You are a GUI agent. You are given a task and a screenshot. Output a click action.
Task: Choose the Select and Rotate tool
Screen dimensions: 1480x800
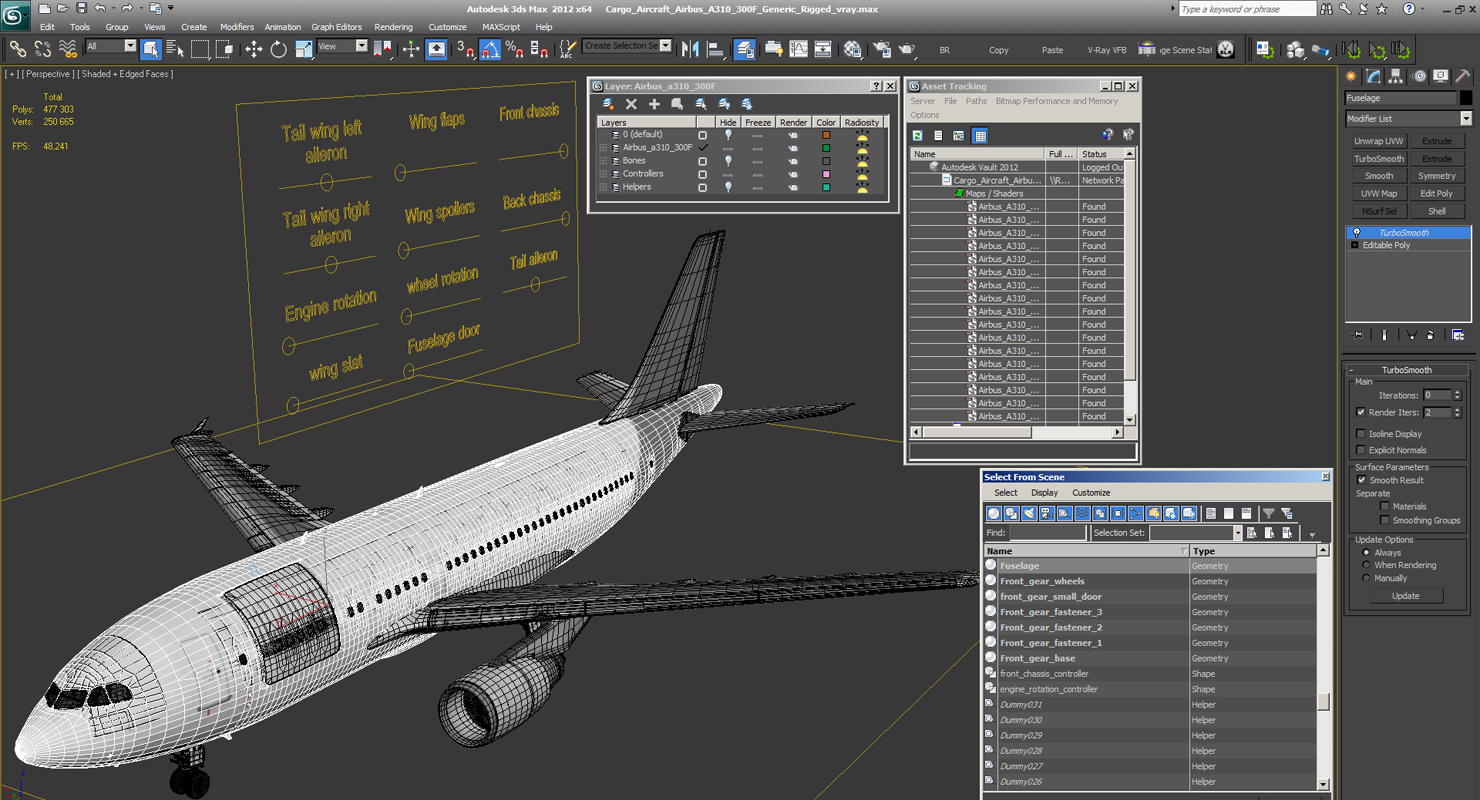click(x=278, y=48)
